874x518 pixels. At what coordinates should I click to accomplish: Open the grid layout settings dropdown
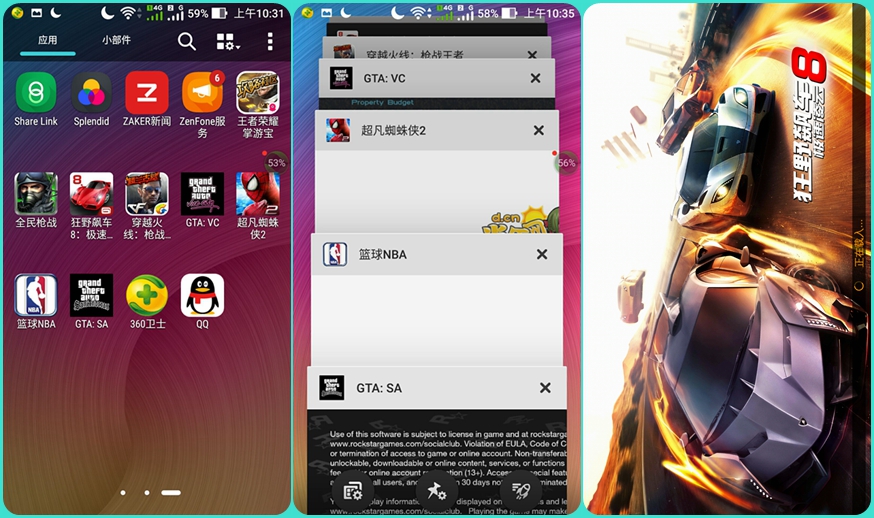[x=228, y=41]
